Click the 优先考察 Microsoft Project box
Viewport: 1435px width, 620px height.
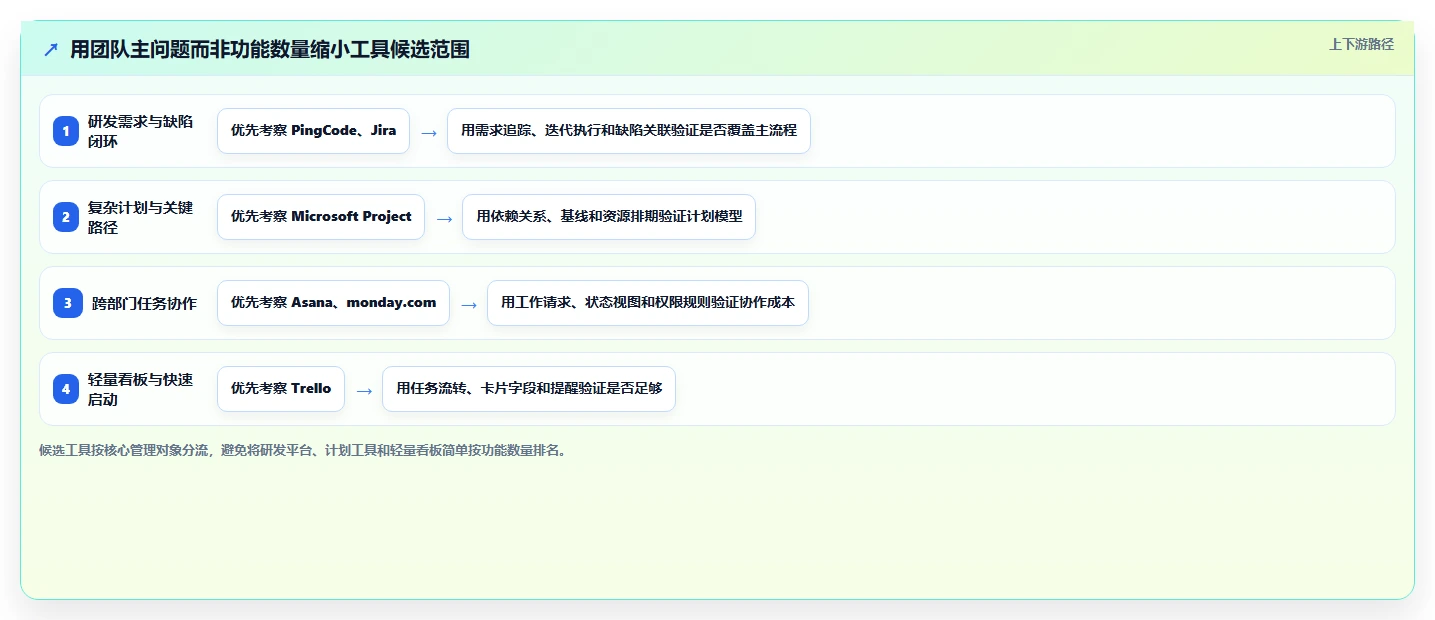(321, 217)
